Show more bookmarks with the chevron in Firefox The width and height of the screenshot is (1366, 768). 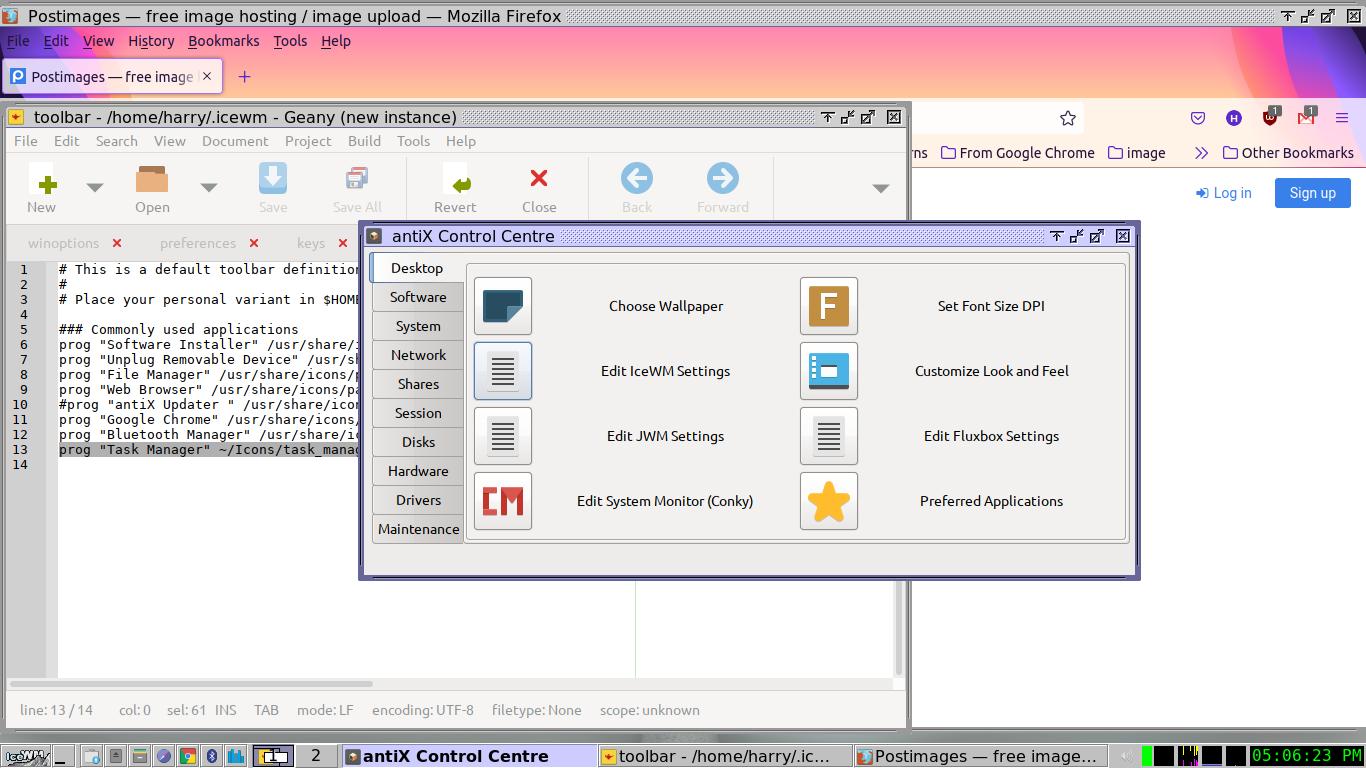(1201, 153)
